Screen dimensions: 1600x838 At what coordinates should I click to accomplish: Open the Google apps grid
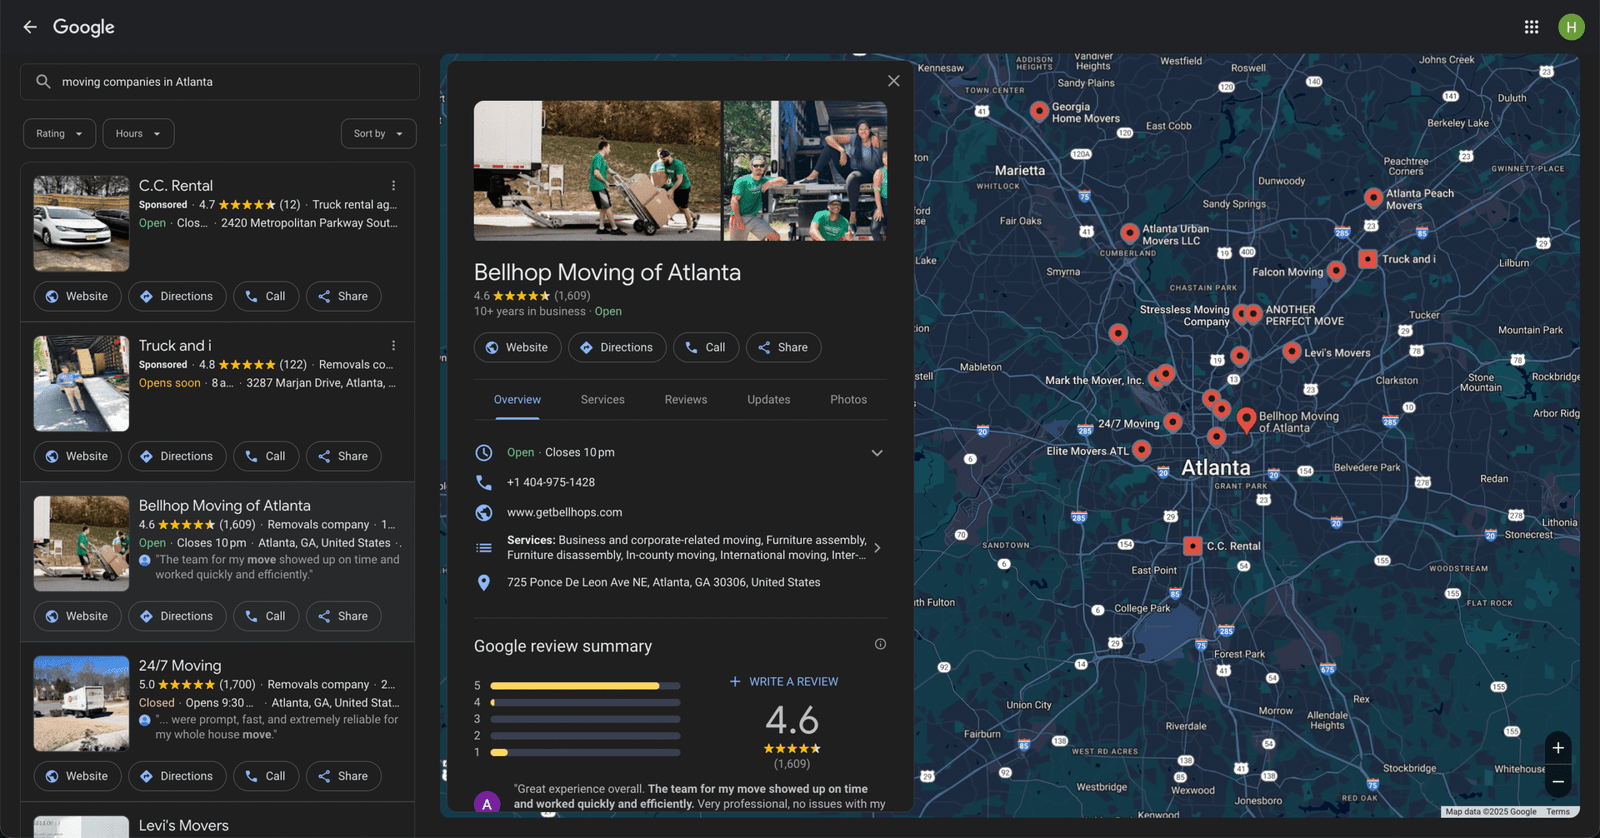1531,27
